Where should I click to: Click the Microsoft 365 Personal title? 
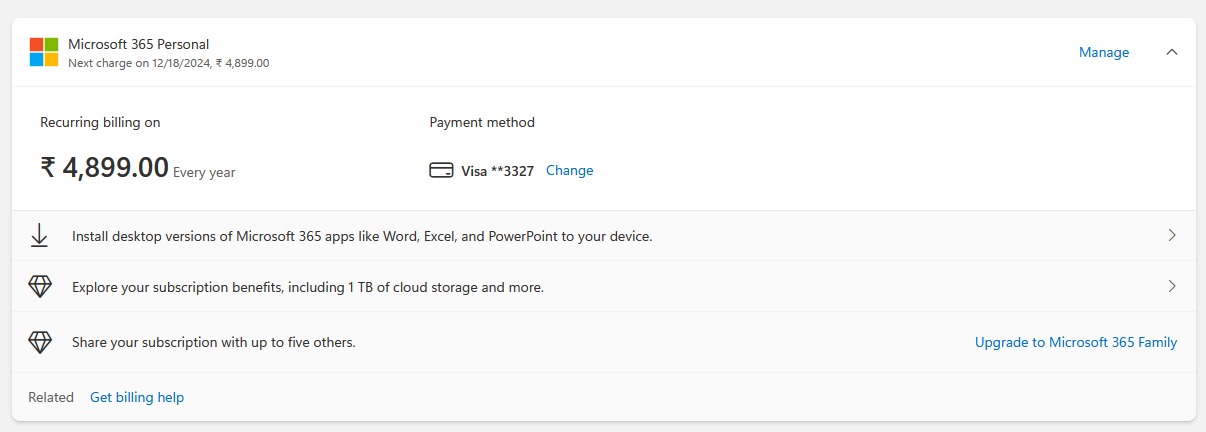click(139, 44)
